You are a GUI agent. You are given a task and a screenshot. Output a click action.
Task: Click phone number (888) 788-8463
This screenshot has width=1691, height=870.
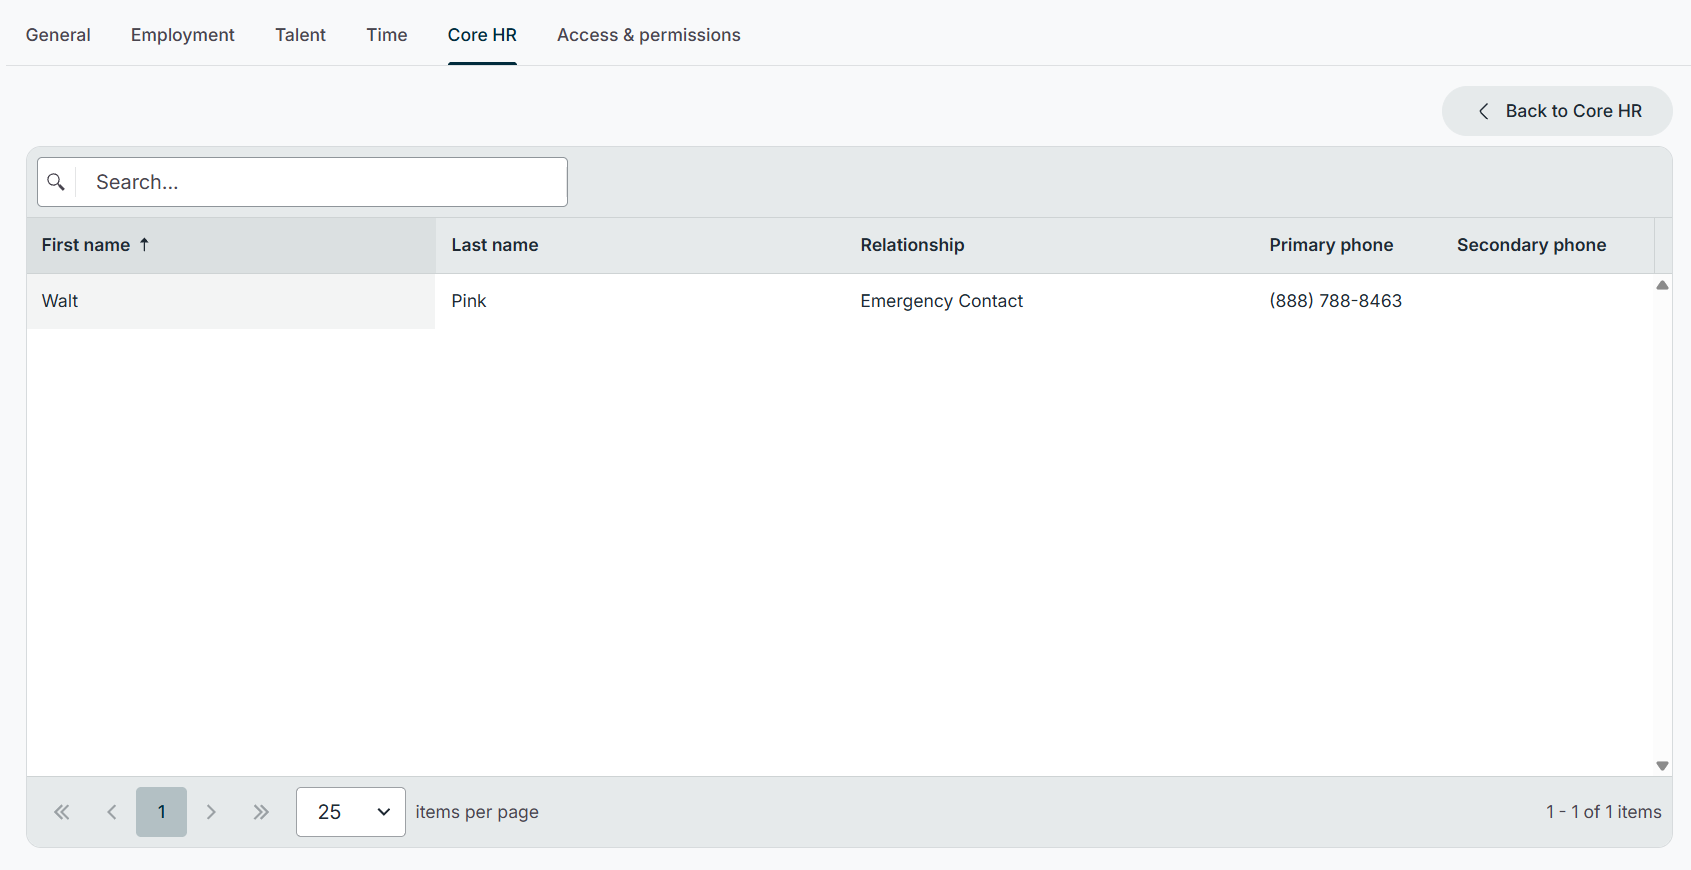[1336, 301]
